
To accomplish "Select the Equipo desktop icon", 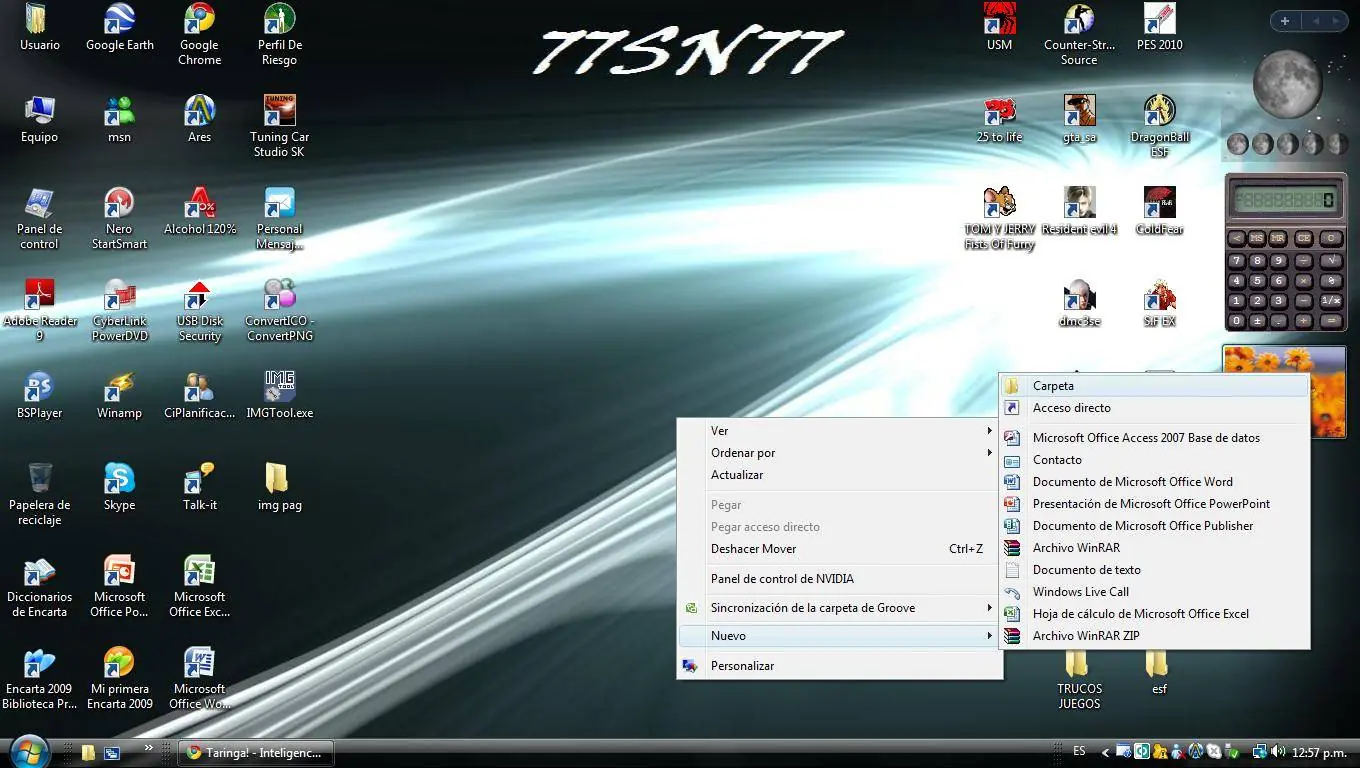I will pos(40,119).
